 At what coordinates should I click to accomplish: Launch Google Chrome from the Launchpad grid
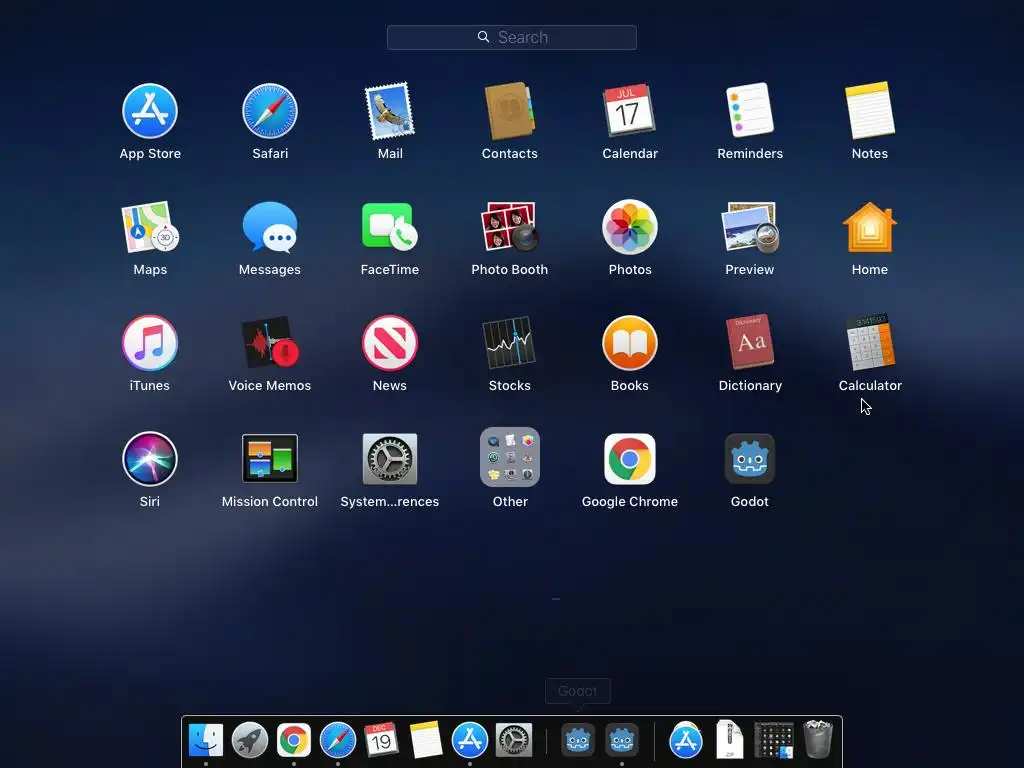pyautogui.click(x=630, y=458)
